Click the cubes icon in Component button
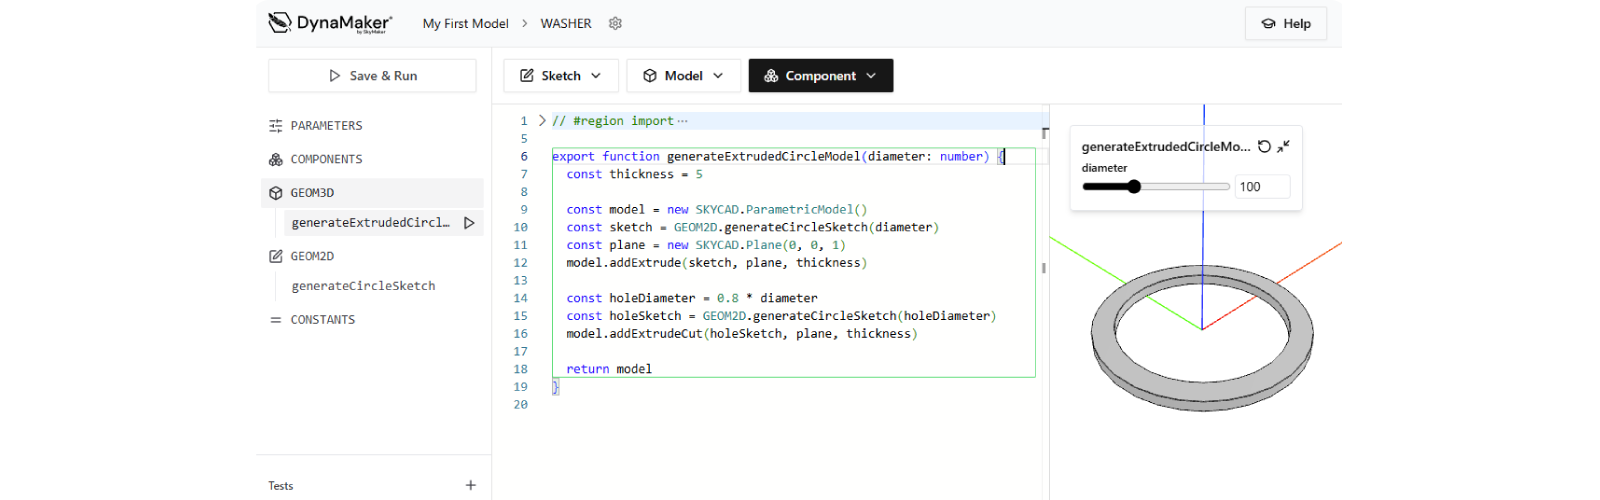The image size is (1600, 500). point(771,76)
